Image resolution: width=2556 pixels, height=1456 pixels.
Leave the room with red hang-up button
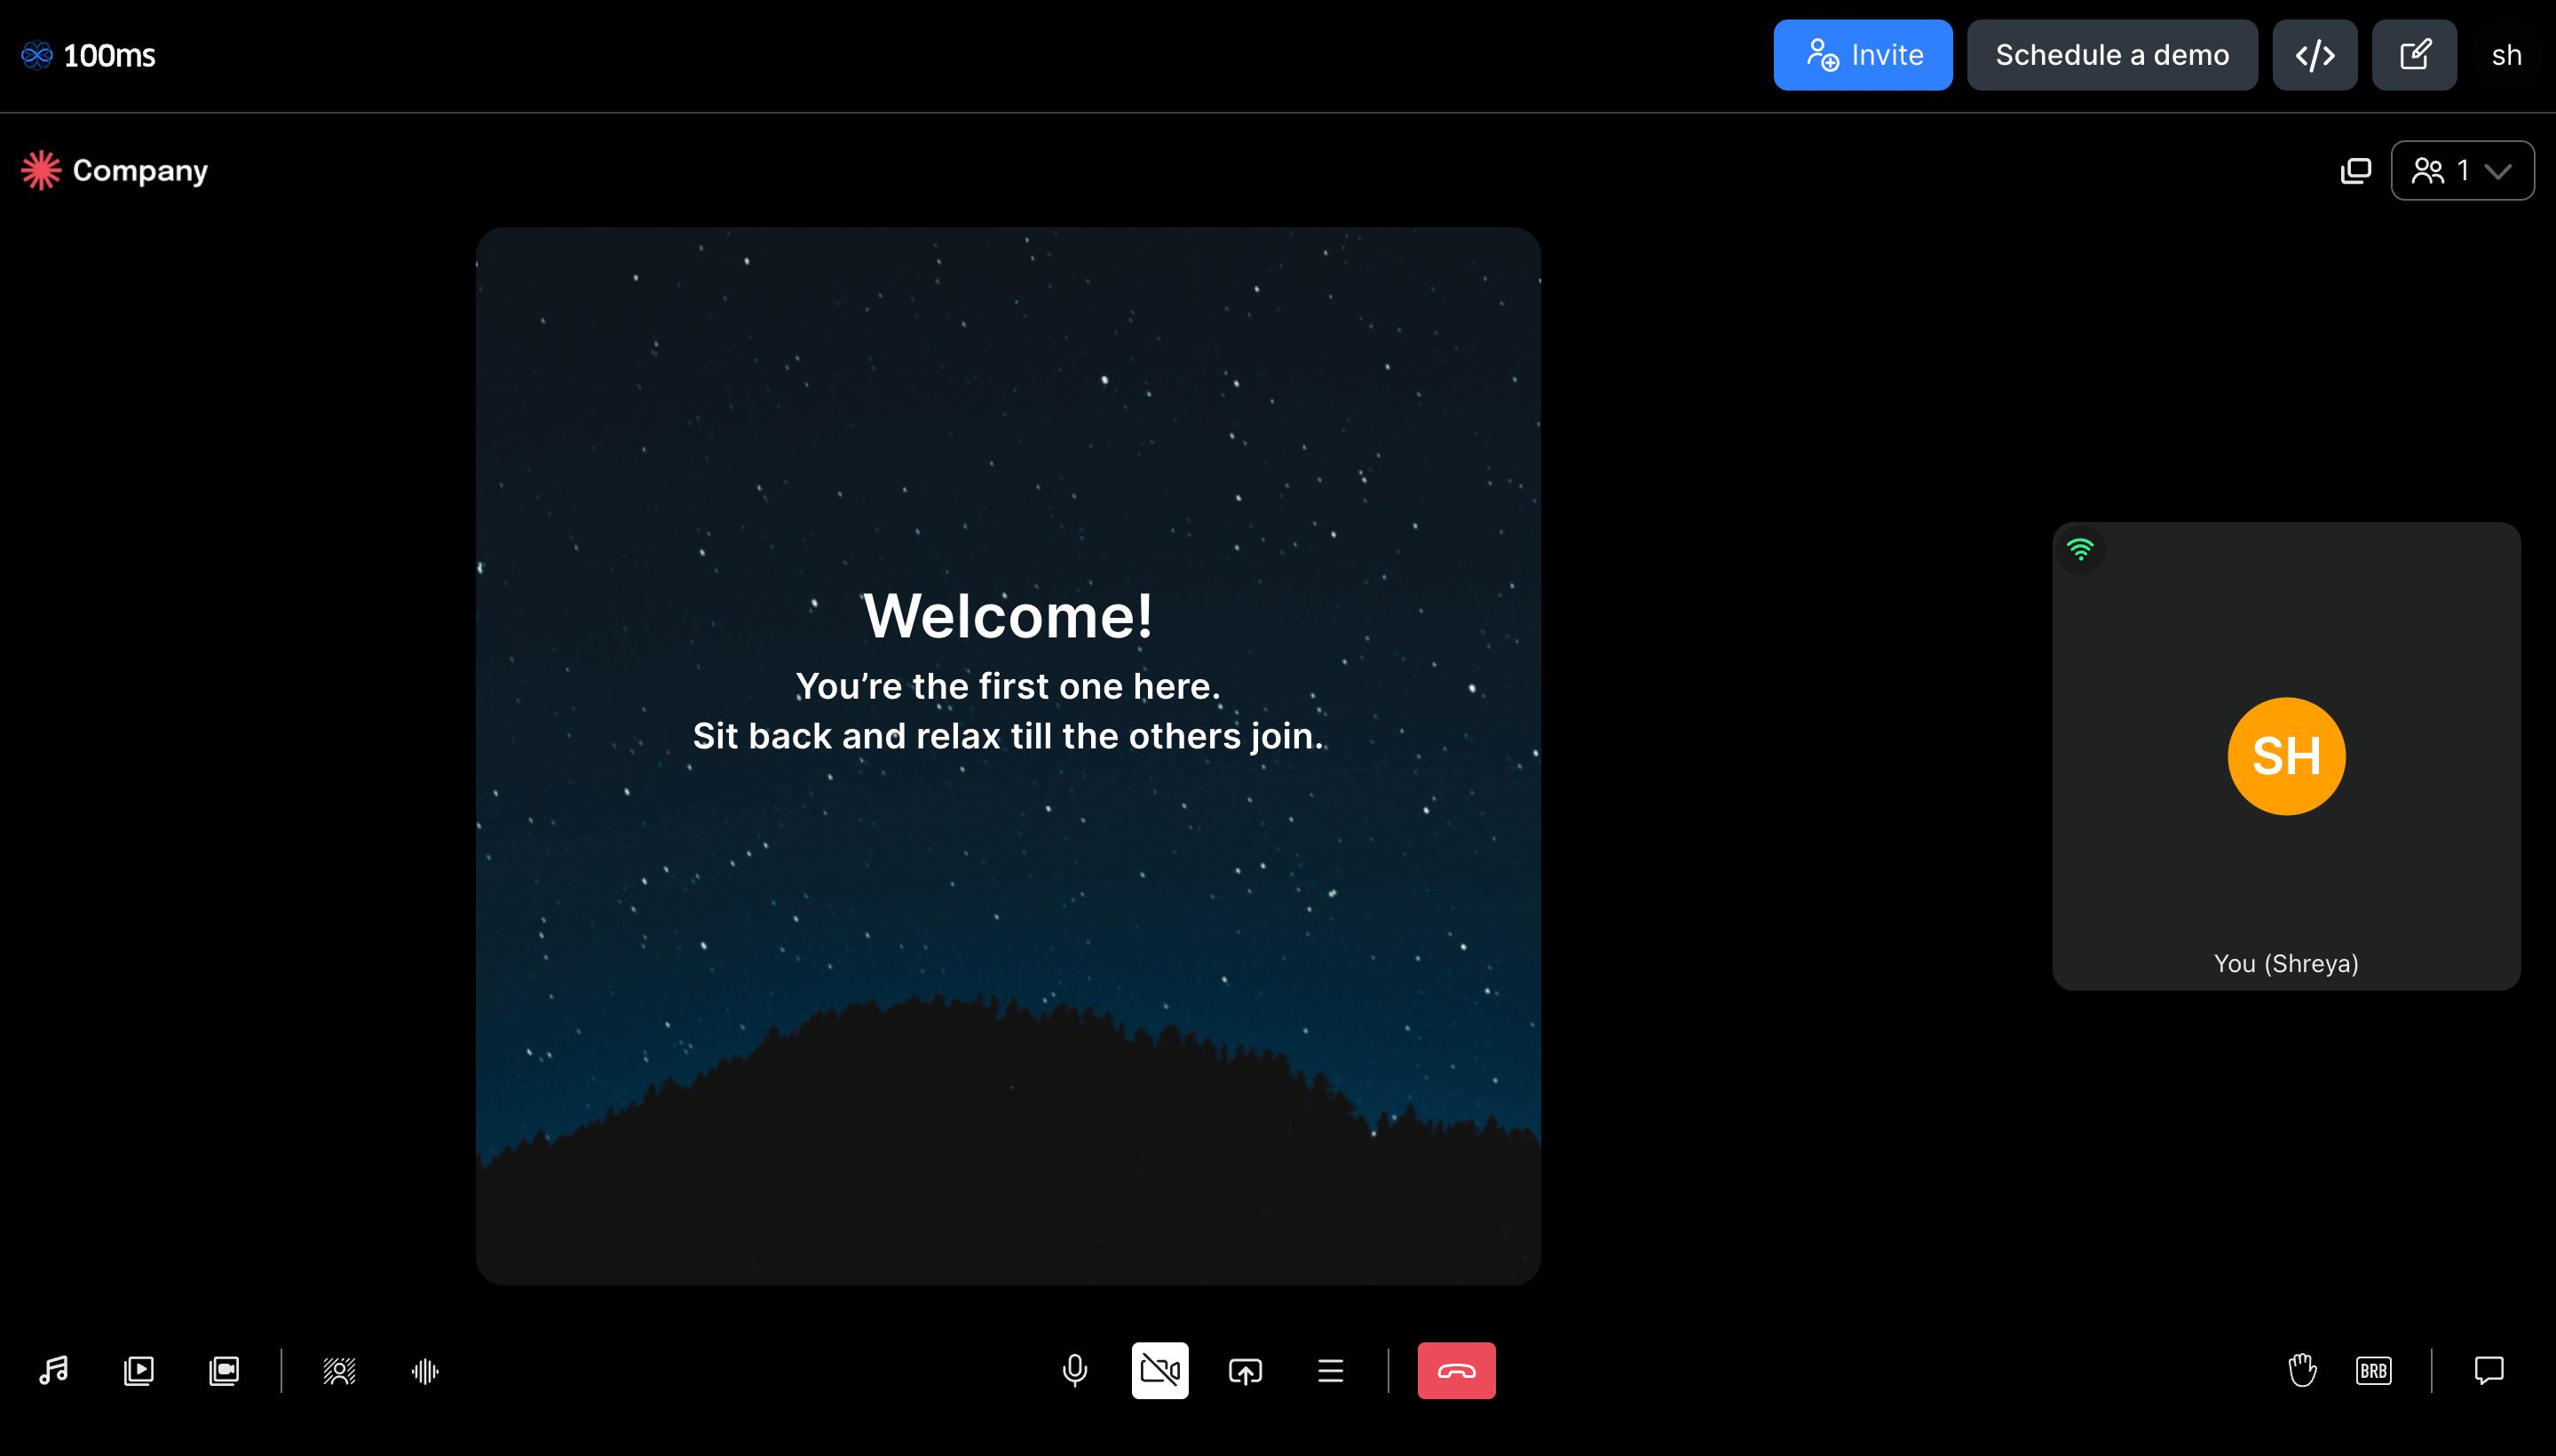click(1456, 1370)
